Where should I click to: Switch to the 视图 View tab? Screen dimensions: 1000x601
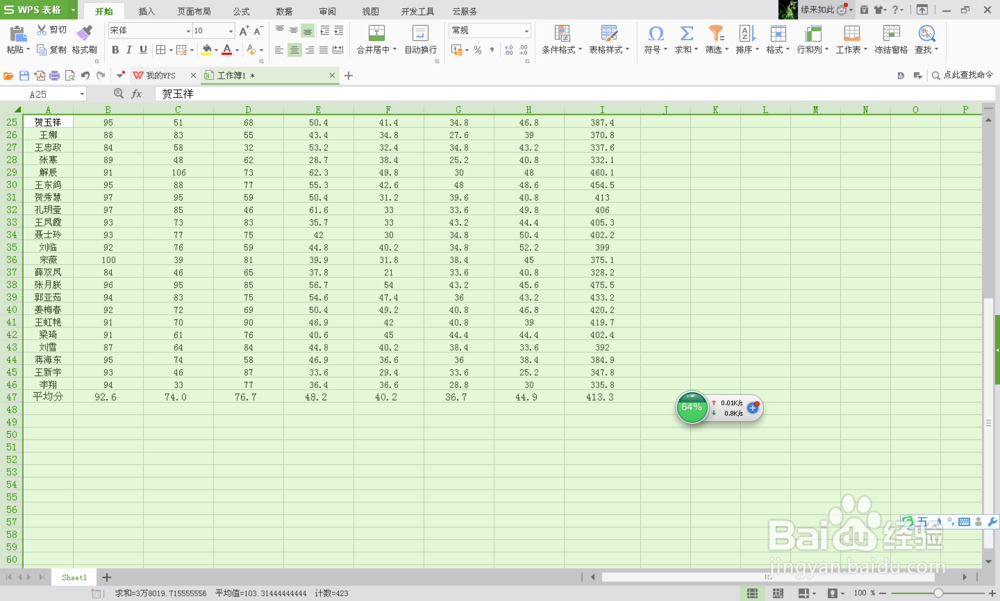coord(371,11)
